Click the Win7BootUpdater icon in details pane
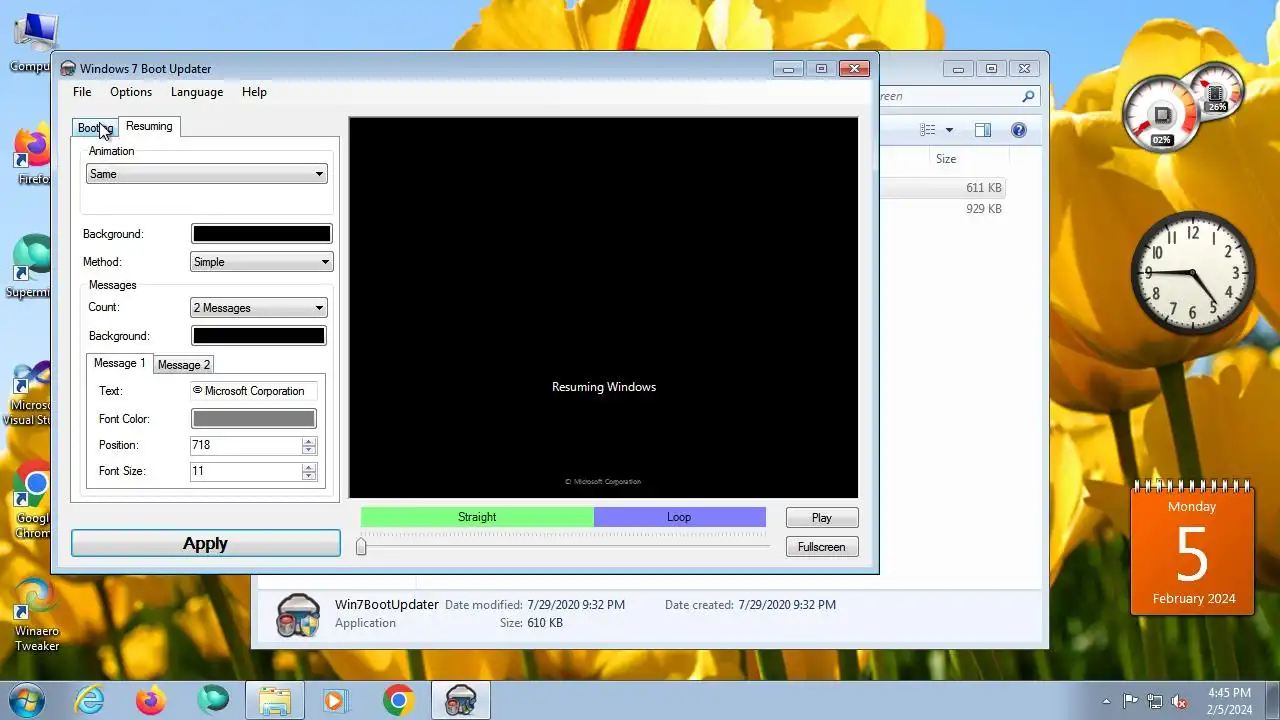The width and height of the screenshot is (1280, 720). [x=298, y=615]
